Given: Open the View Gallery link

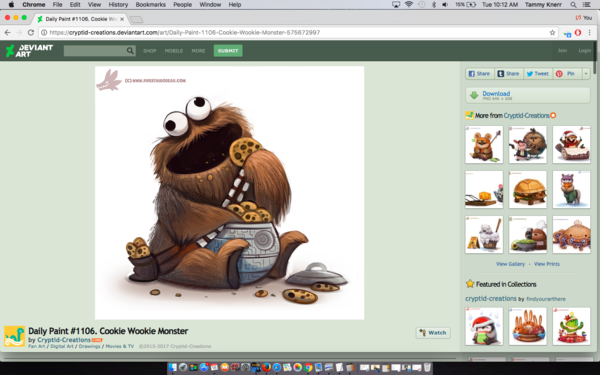Looking at the screenshot, I should [x=510, y=264].
